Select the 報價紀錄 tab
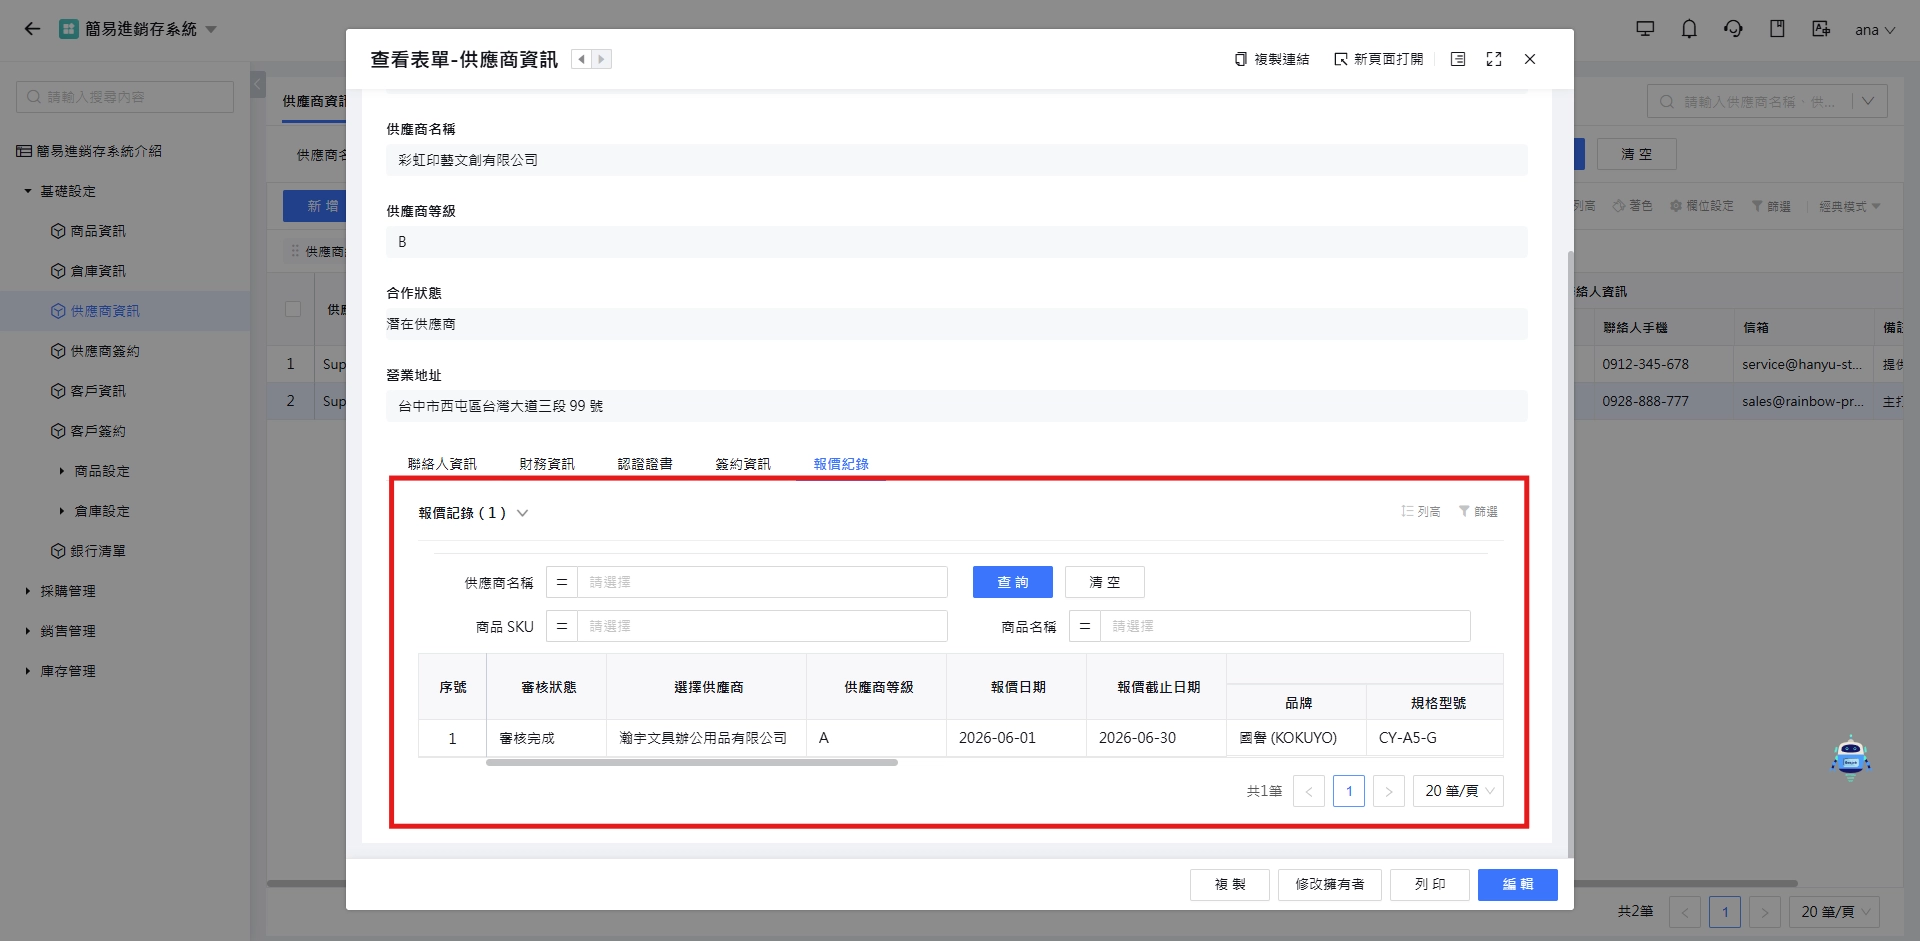This screenshot has width=1920, height=941. click(x=841, y=464)
